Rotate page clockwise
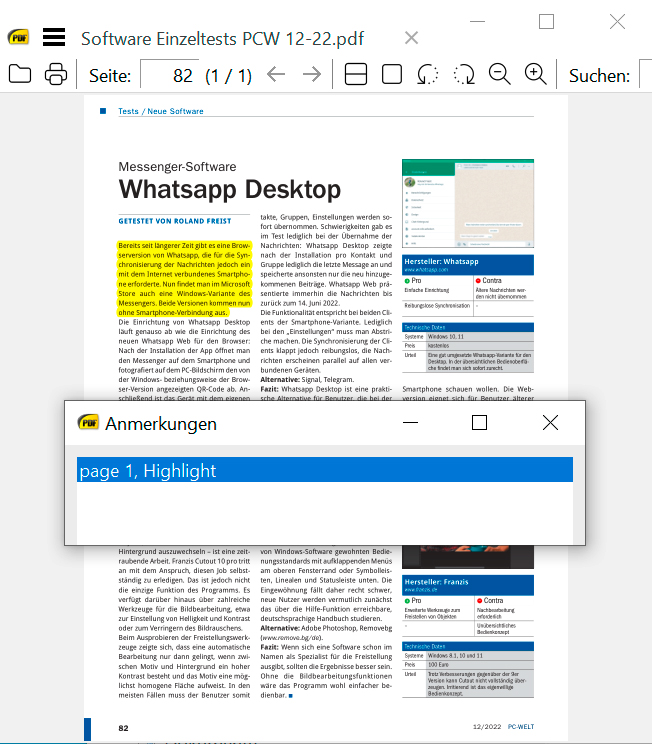Image resolution: width=652 pixels, height=744 pixels. [x=464, y=74]
